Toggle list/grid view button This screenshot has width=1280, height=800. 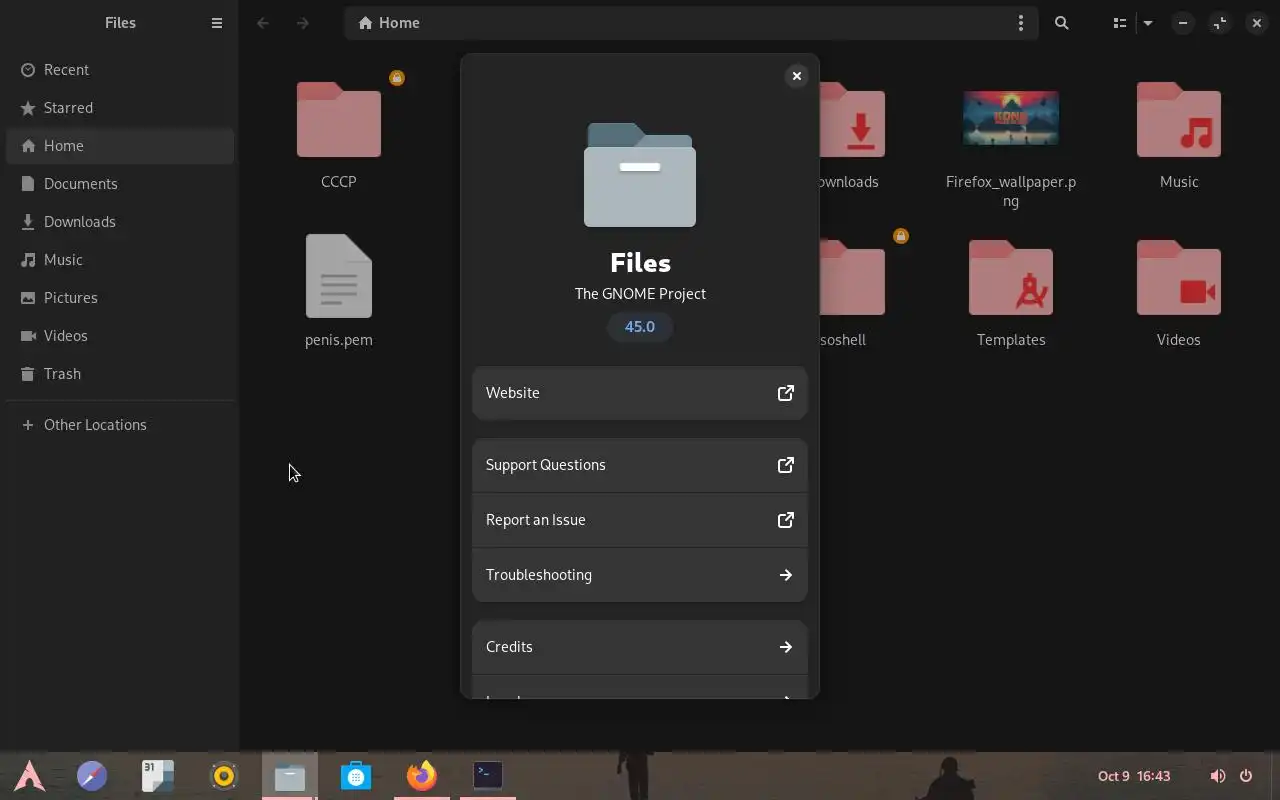(1120, 23)
